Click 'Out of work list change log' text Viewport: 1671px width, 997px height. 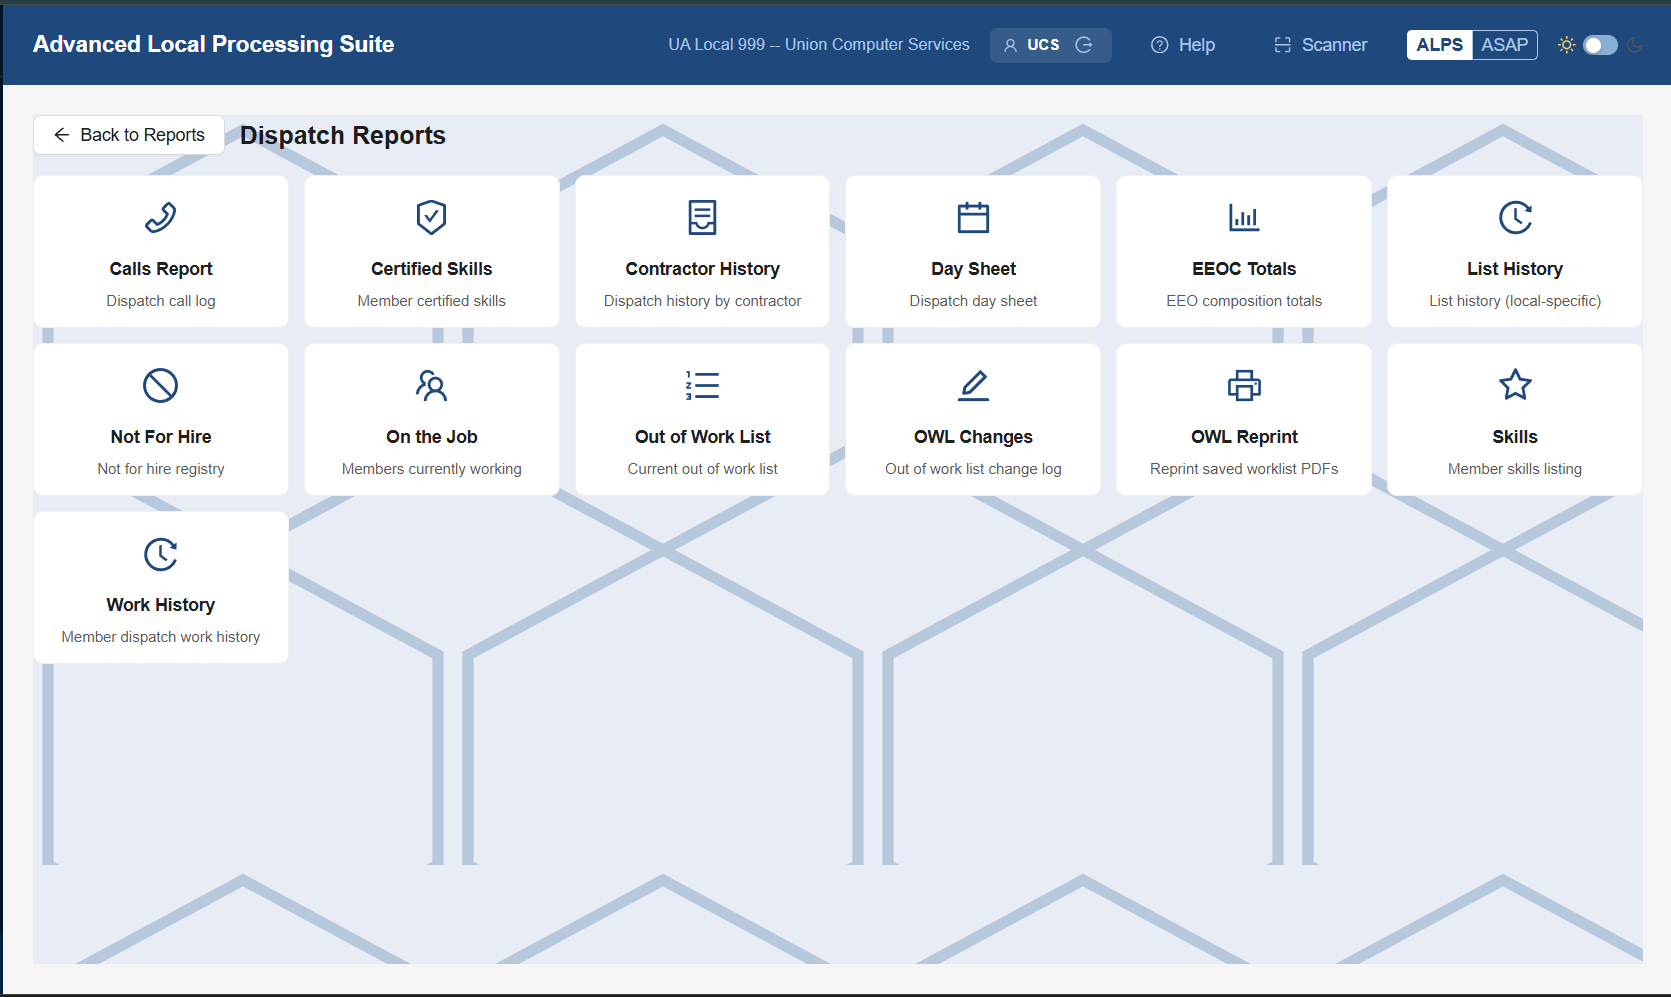click(973, 469)
